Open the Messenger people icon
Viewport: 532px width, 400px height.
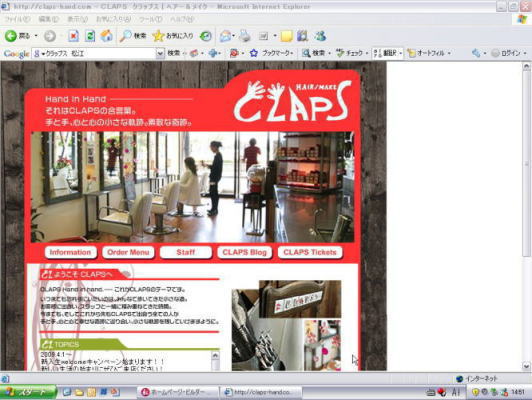320,36
